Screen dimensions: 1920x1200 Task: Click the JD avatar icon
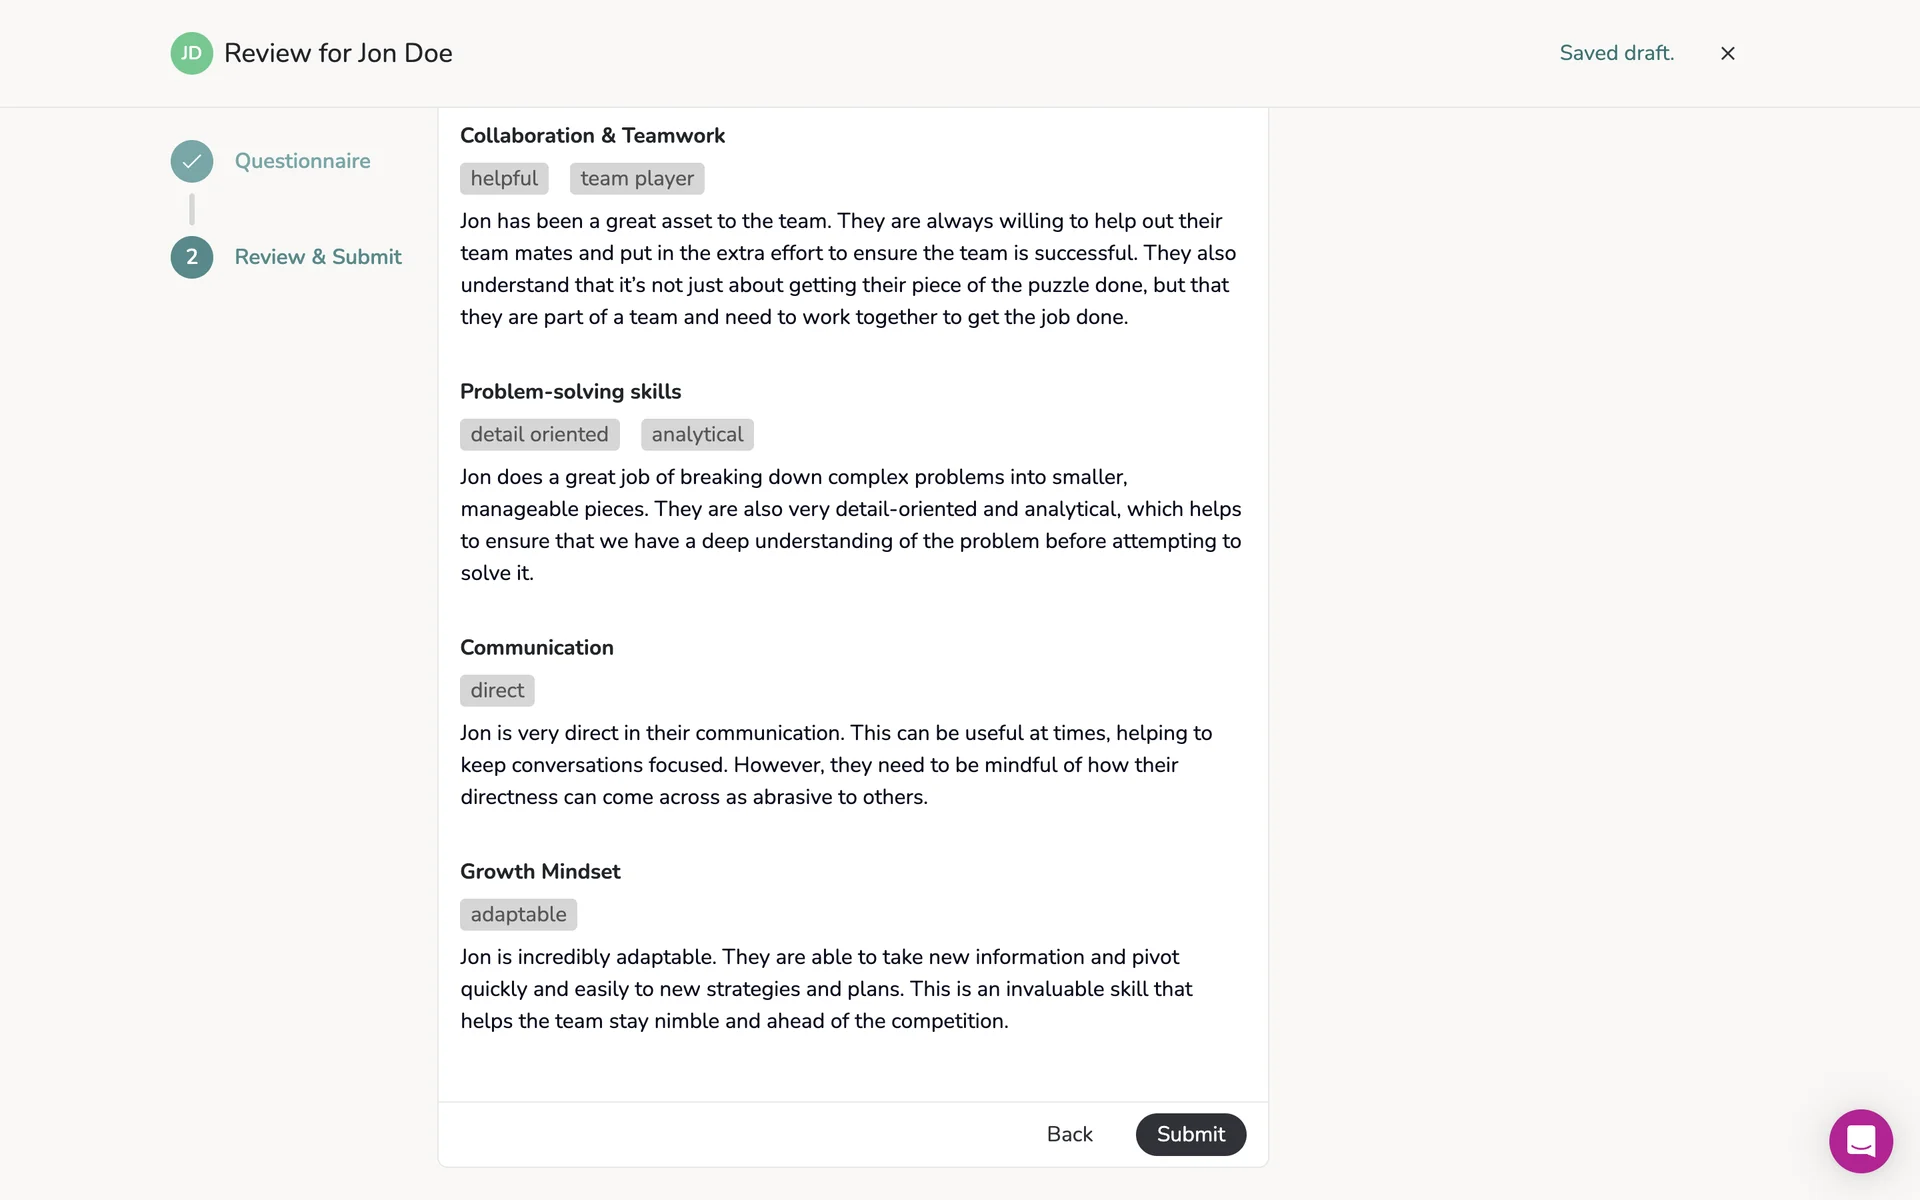tap(191, 53)
